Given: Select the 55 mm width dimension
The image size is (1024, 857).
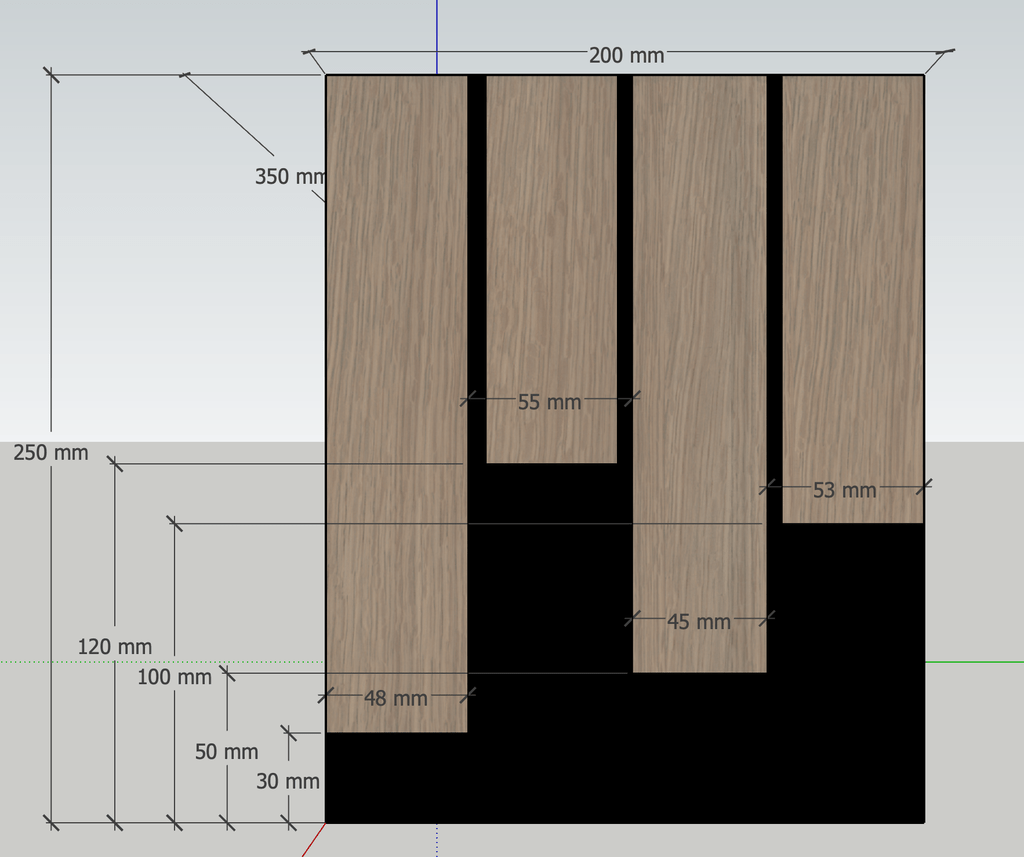Looking at the screenshot, I should [549, 402].
